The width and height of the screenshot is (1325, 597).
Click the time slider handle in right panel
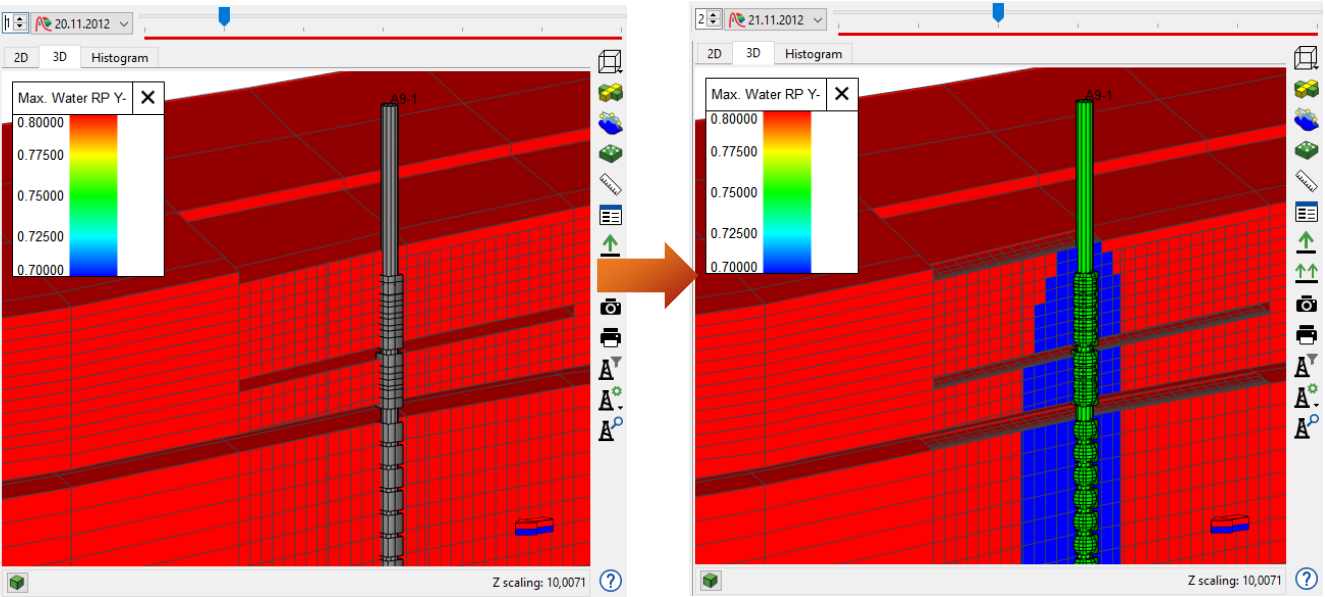997,12
